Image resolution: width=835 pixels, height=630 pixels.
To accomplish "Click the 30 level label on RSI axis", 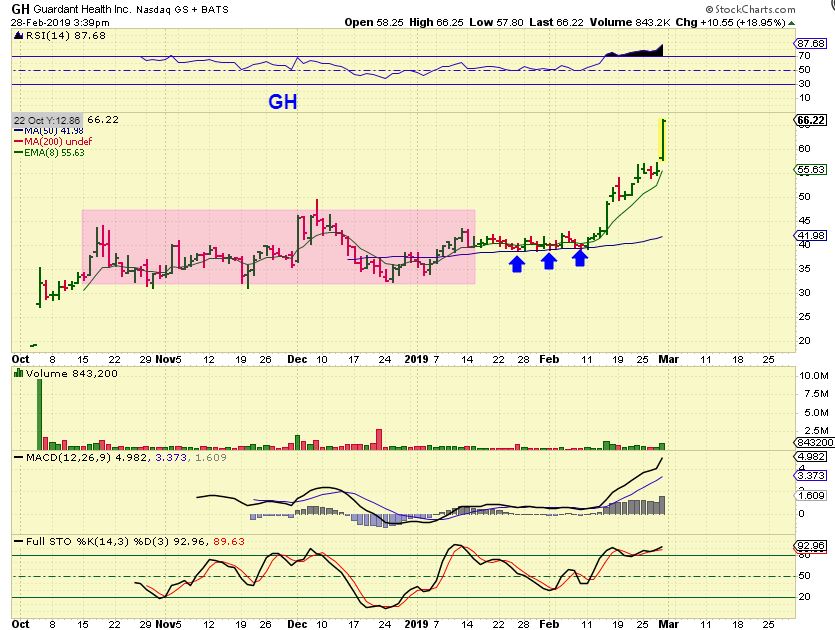I will (x=804, y=84).
